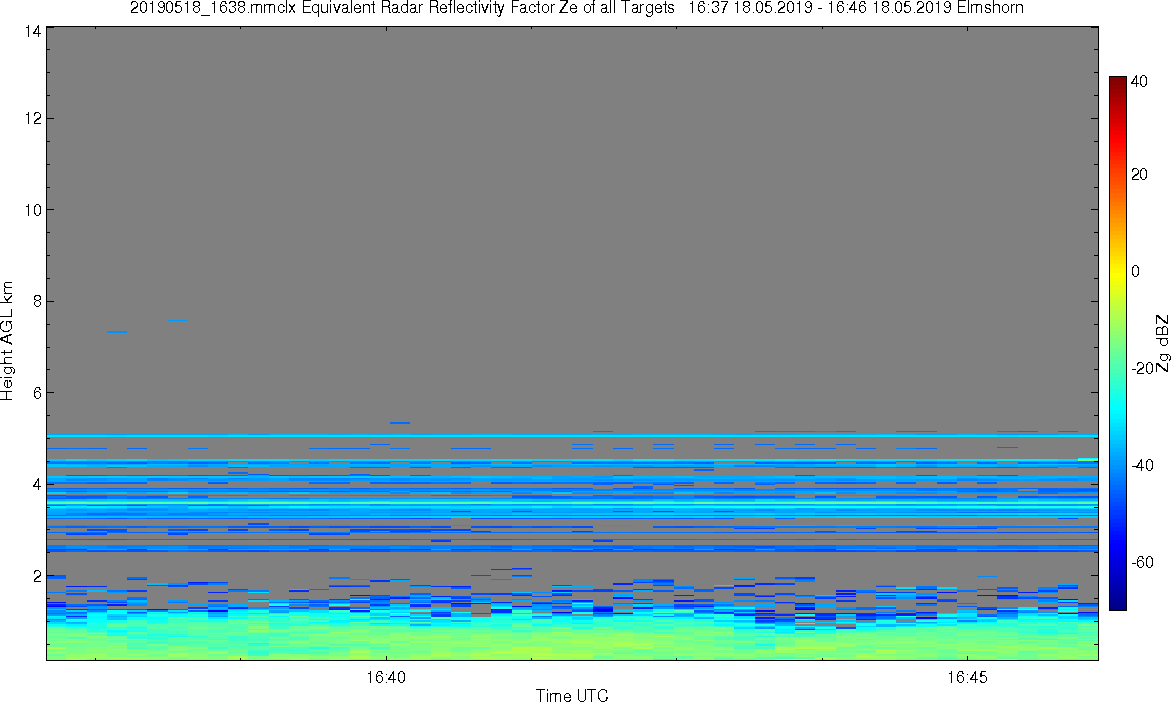Screen dimensions: 1171x702
Task: Click the '4' height tick label
Action: pyautogui.click(x=35, y=485)
